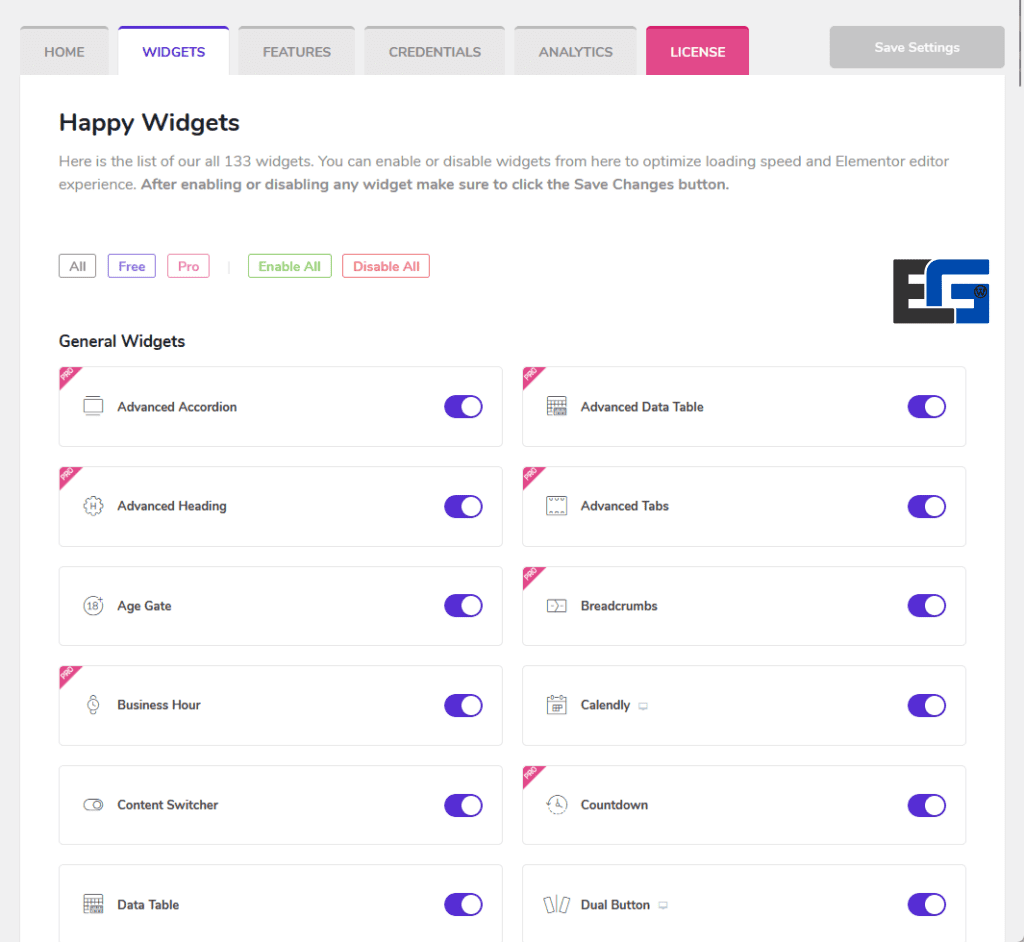This screenshot has height=942, width=1024.
Task: Click the Save Settings button
Action: pos(916,47)
